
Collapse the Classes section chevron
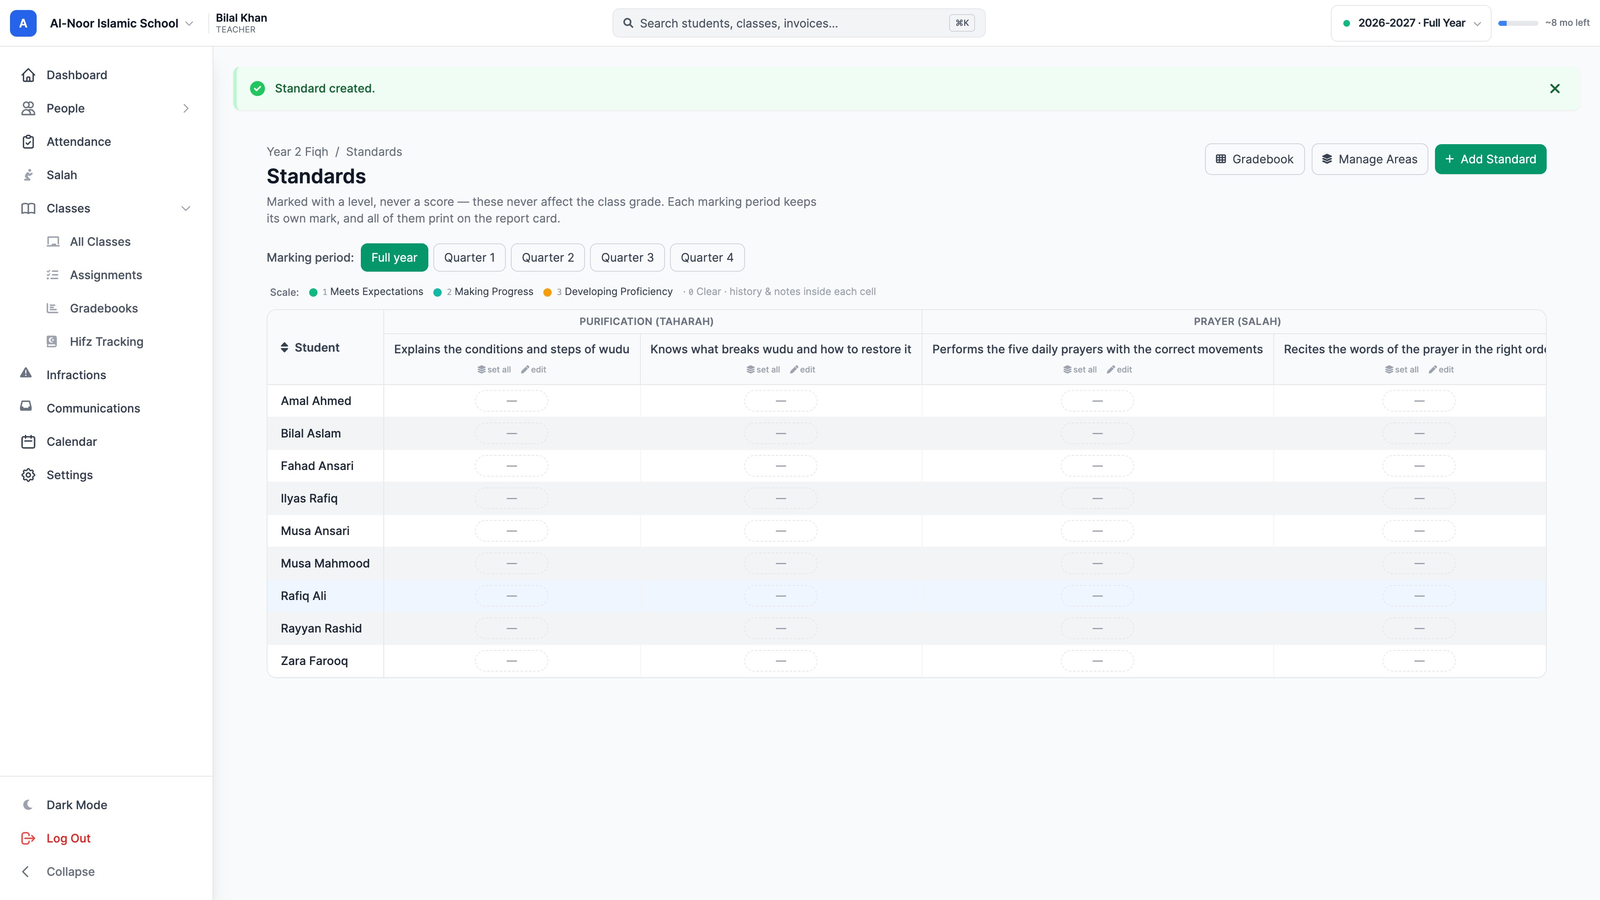(186, 208)
